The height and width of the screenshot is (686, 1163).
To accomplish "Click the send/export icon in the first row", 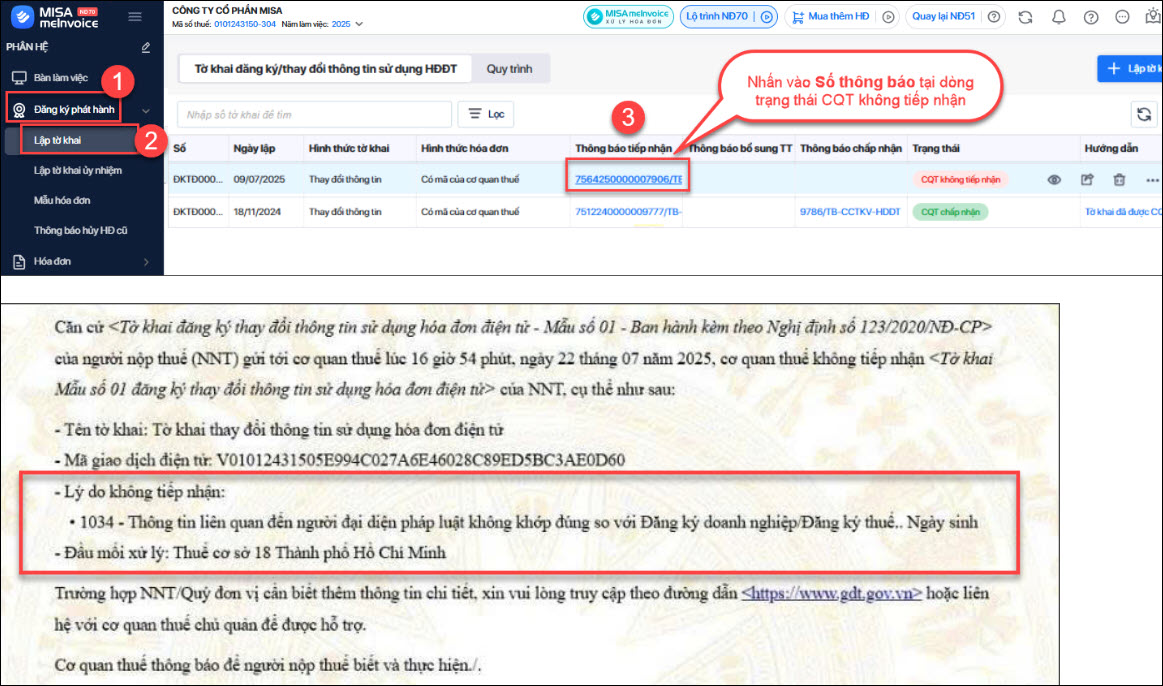I will click(x=1087, y=180).
